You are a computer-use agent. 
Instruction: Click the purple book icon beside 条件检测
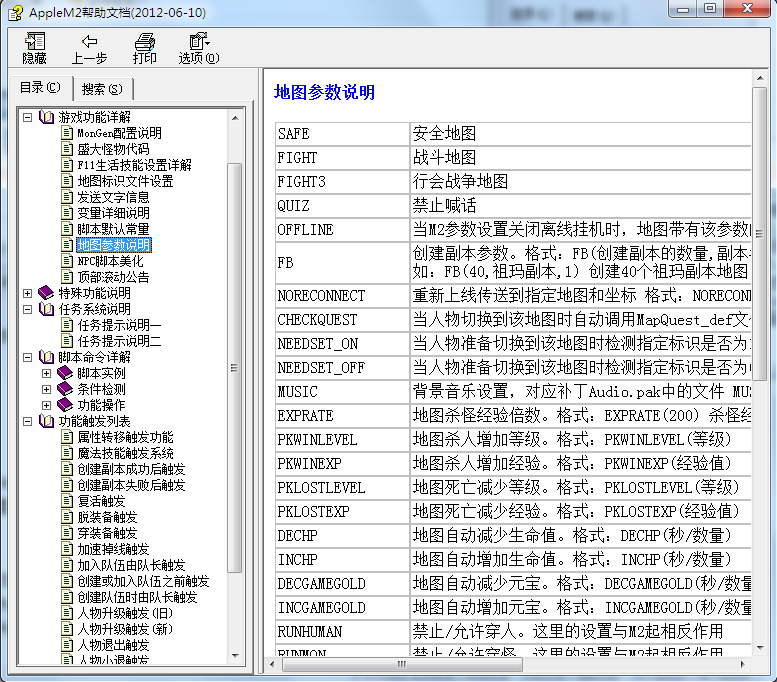point(65,389)
